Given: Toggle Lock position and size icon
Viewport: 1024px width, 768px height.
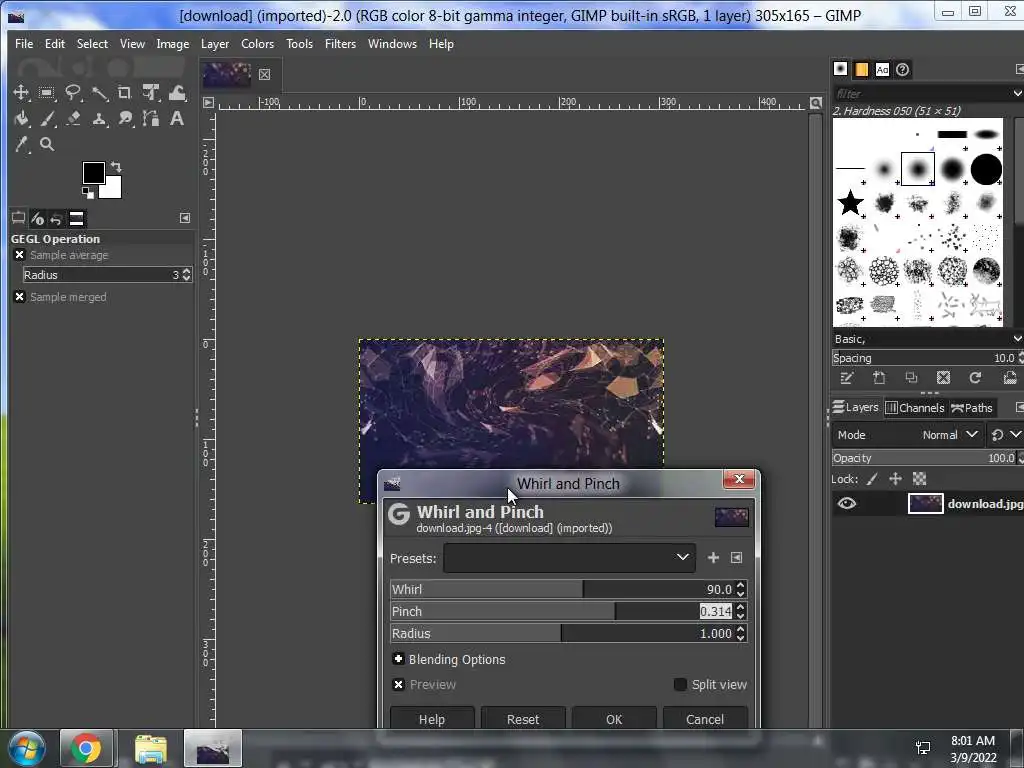Looking at the screenshot, I should 895,479.
